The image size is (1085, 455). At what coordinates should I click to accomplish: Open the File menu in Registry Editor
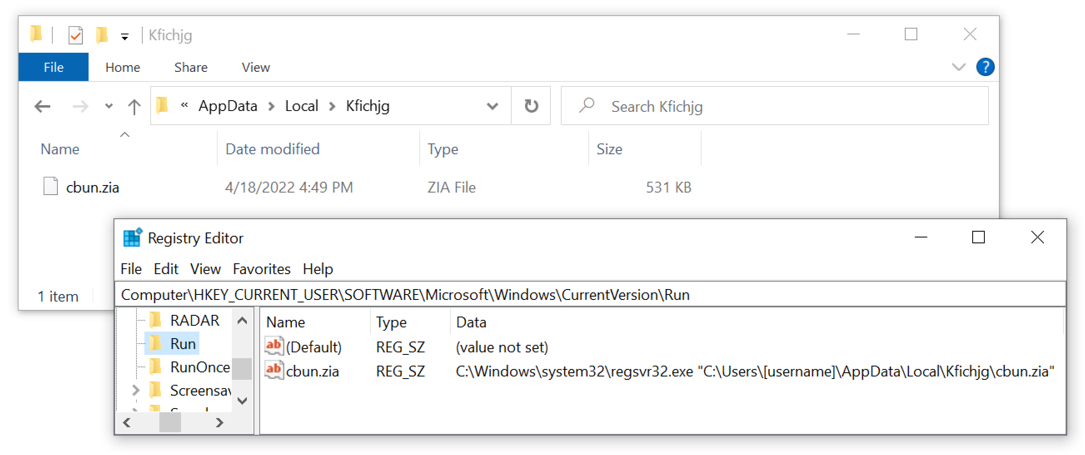[131, 268]
